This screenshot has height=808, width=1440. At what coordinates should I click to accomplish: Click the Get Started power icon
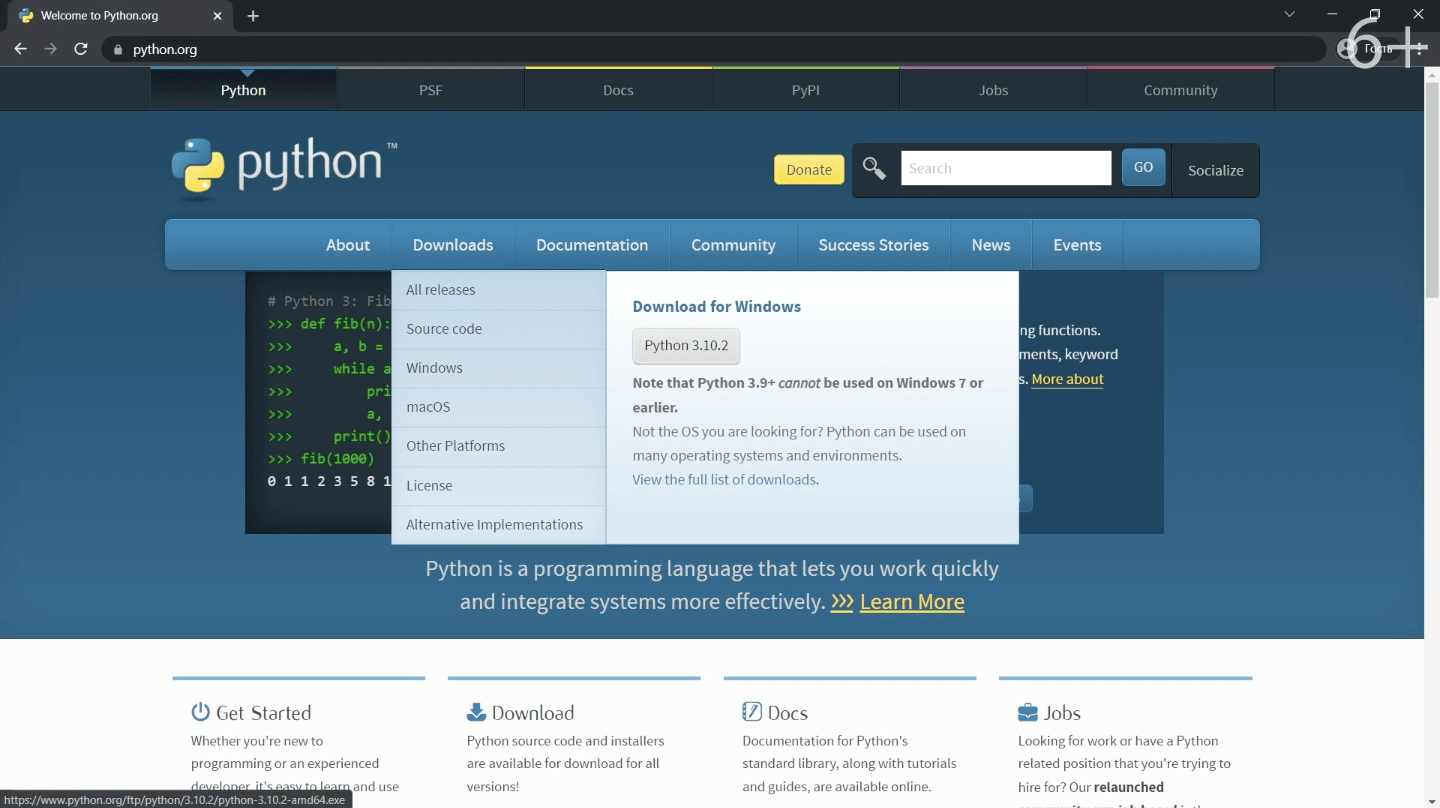pos(201,712)
